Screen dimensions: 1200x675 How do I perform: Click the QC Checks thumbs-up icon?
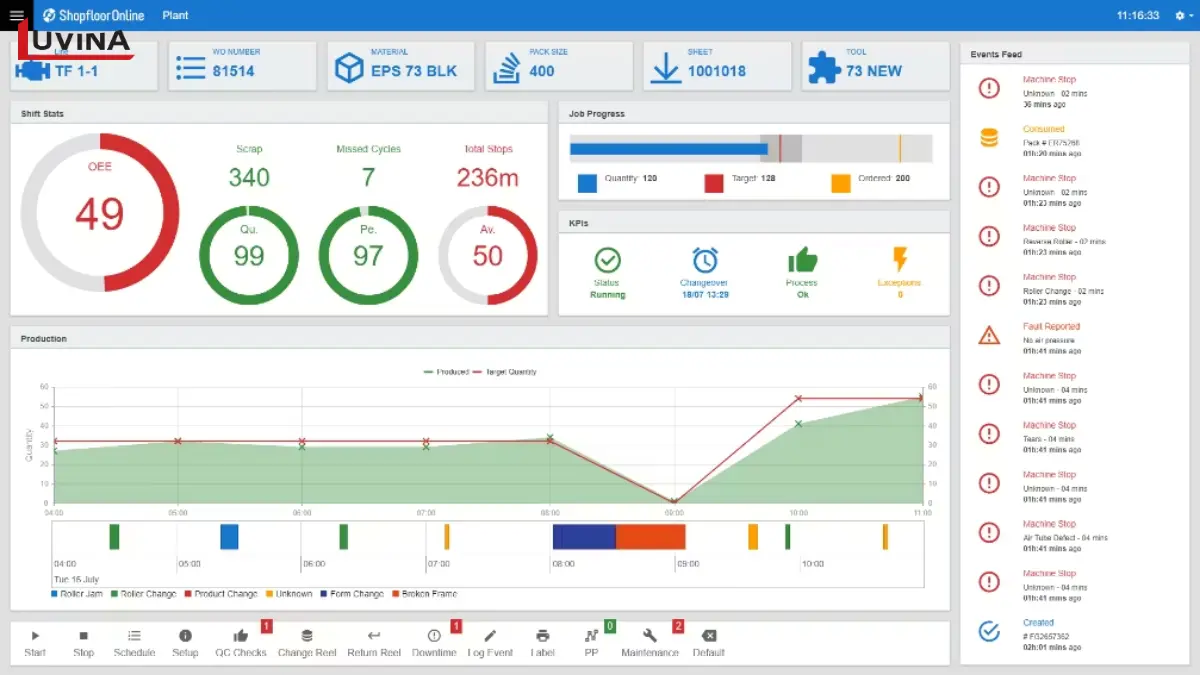tap(240, 637)
